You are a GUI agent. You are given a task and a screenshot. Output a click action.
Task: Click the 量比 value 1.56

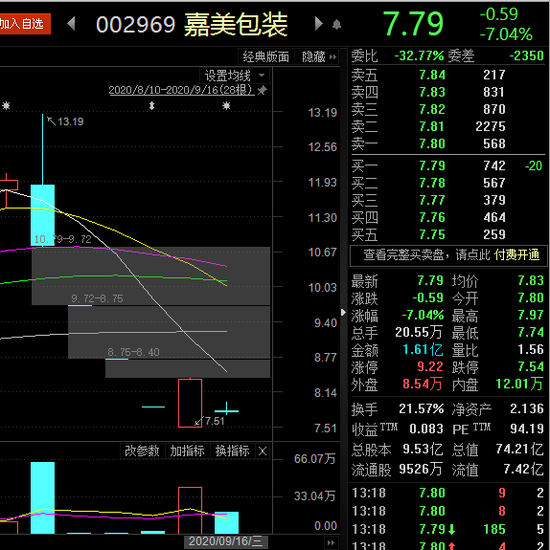click(x=531, y=349)
